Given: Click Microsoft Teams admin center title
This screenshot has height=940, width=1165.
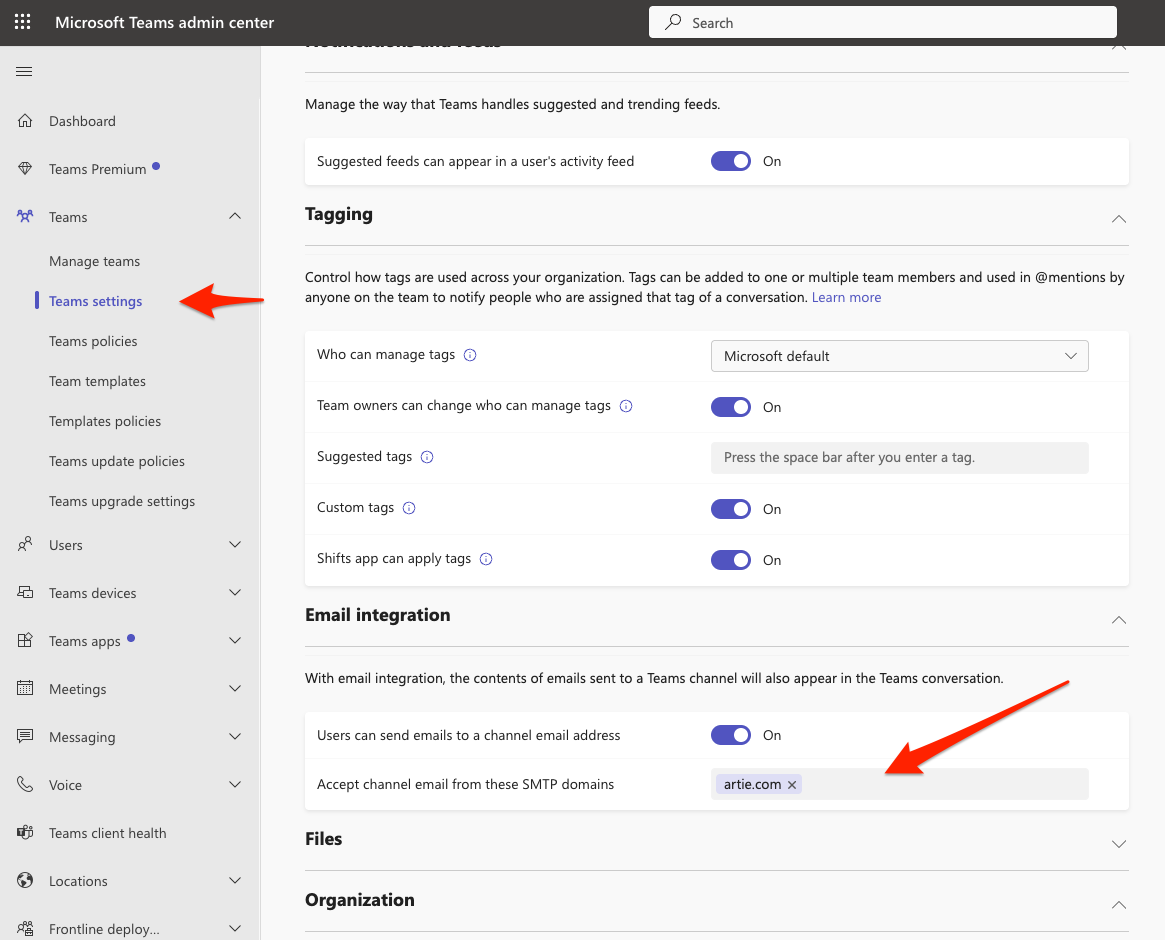Looking at the screenshot, I should [164, 22].
